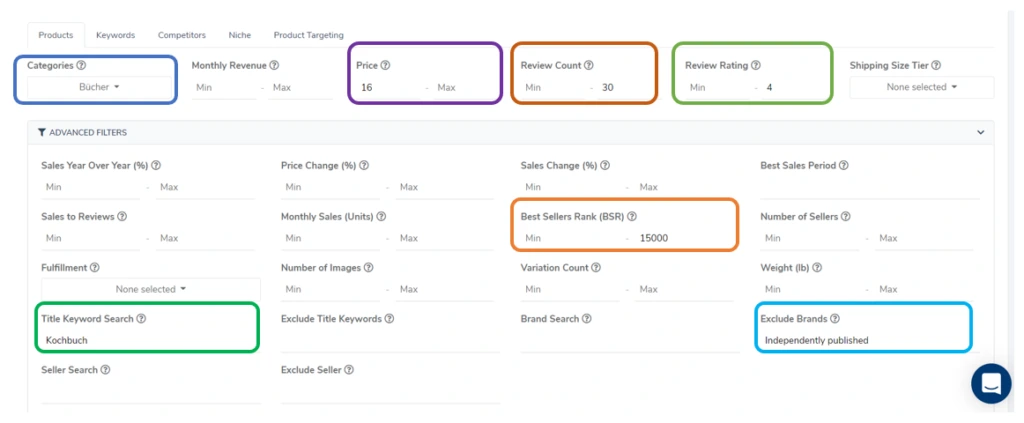The height and width of the screenshot is (423, 1024).
Task: Open the Categories Bücher dropdown
Action: coord(98,87)
